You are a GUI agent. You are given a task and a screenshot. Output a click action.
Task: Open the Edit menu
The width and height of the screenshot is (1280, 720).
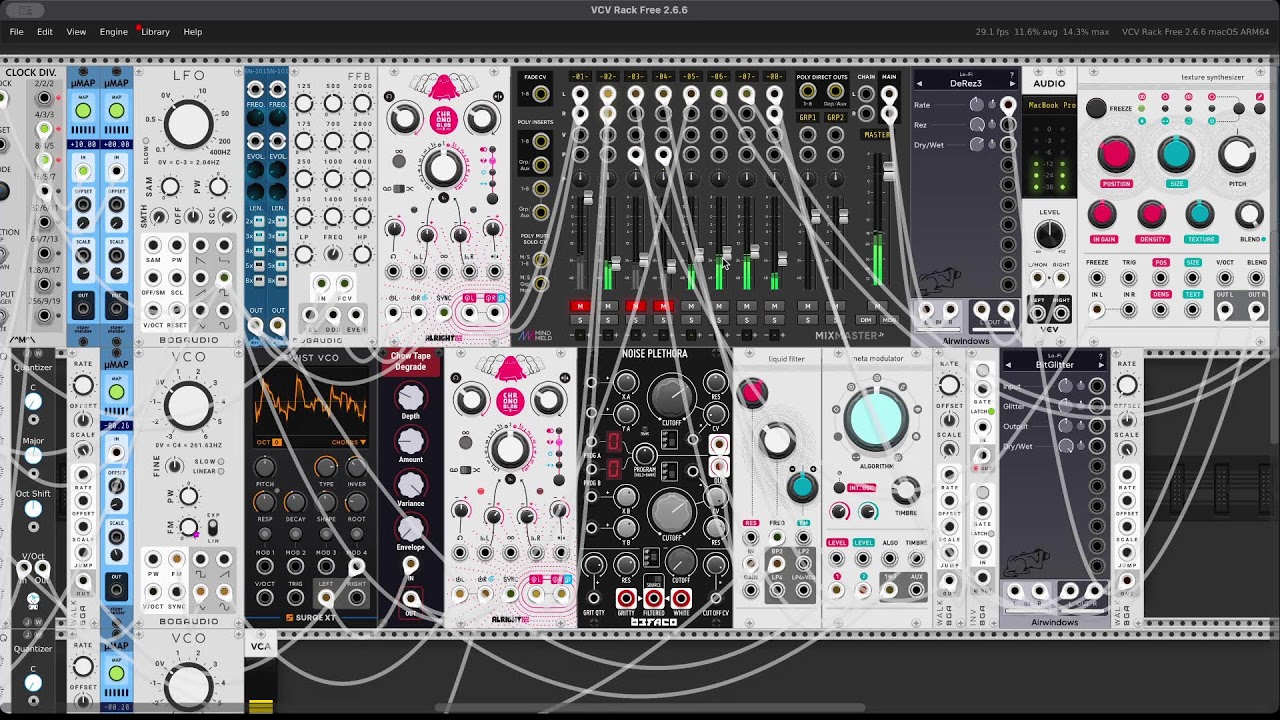pos(45,32)
